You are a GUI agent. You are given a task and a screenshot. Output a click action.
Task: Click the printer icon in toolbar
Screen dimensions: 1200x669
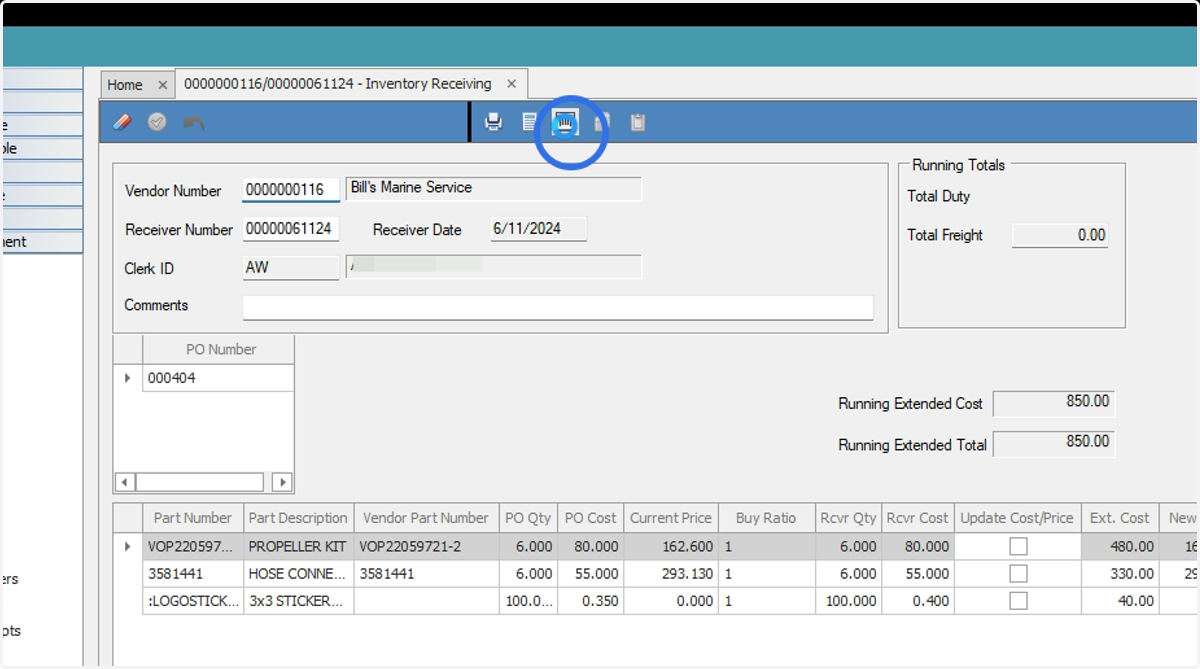click(493, 122)
